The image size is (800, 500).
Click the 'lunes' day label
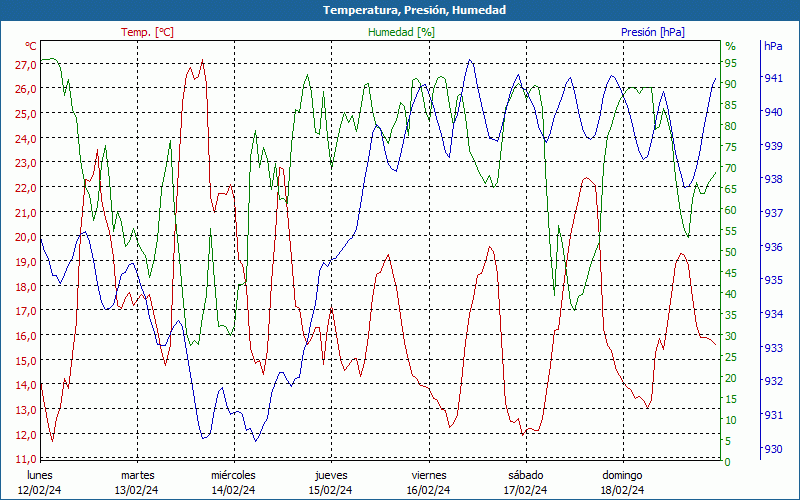click(x=40, y=475)
